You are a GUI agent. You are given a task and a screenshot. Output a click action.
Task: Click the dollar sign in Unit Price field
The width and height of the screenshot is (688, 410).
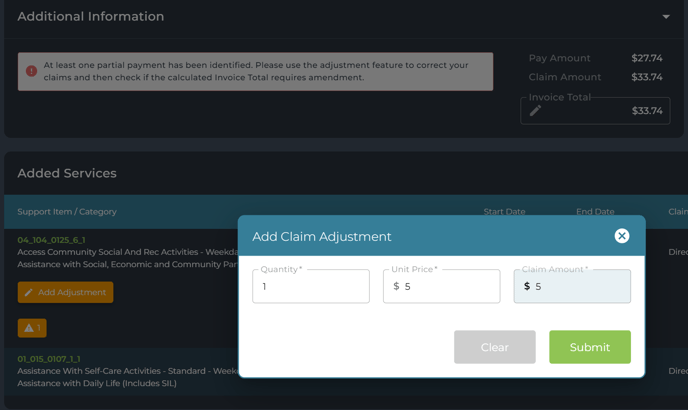396,287
